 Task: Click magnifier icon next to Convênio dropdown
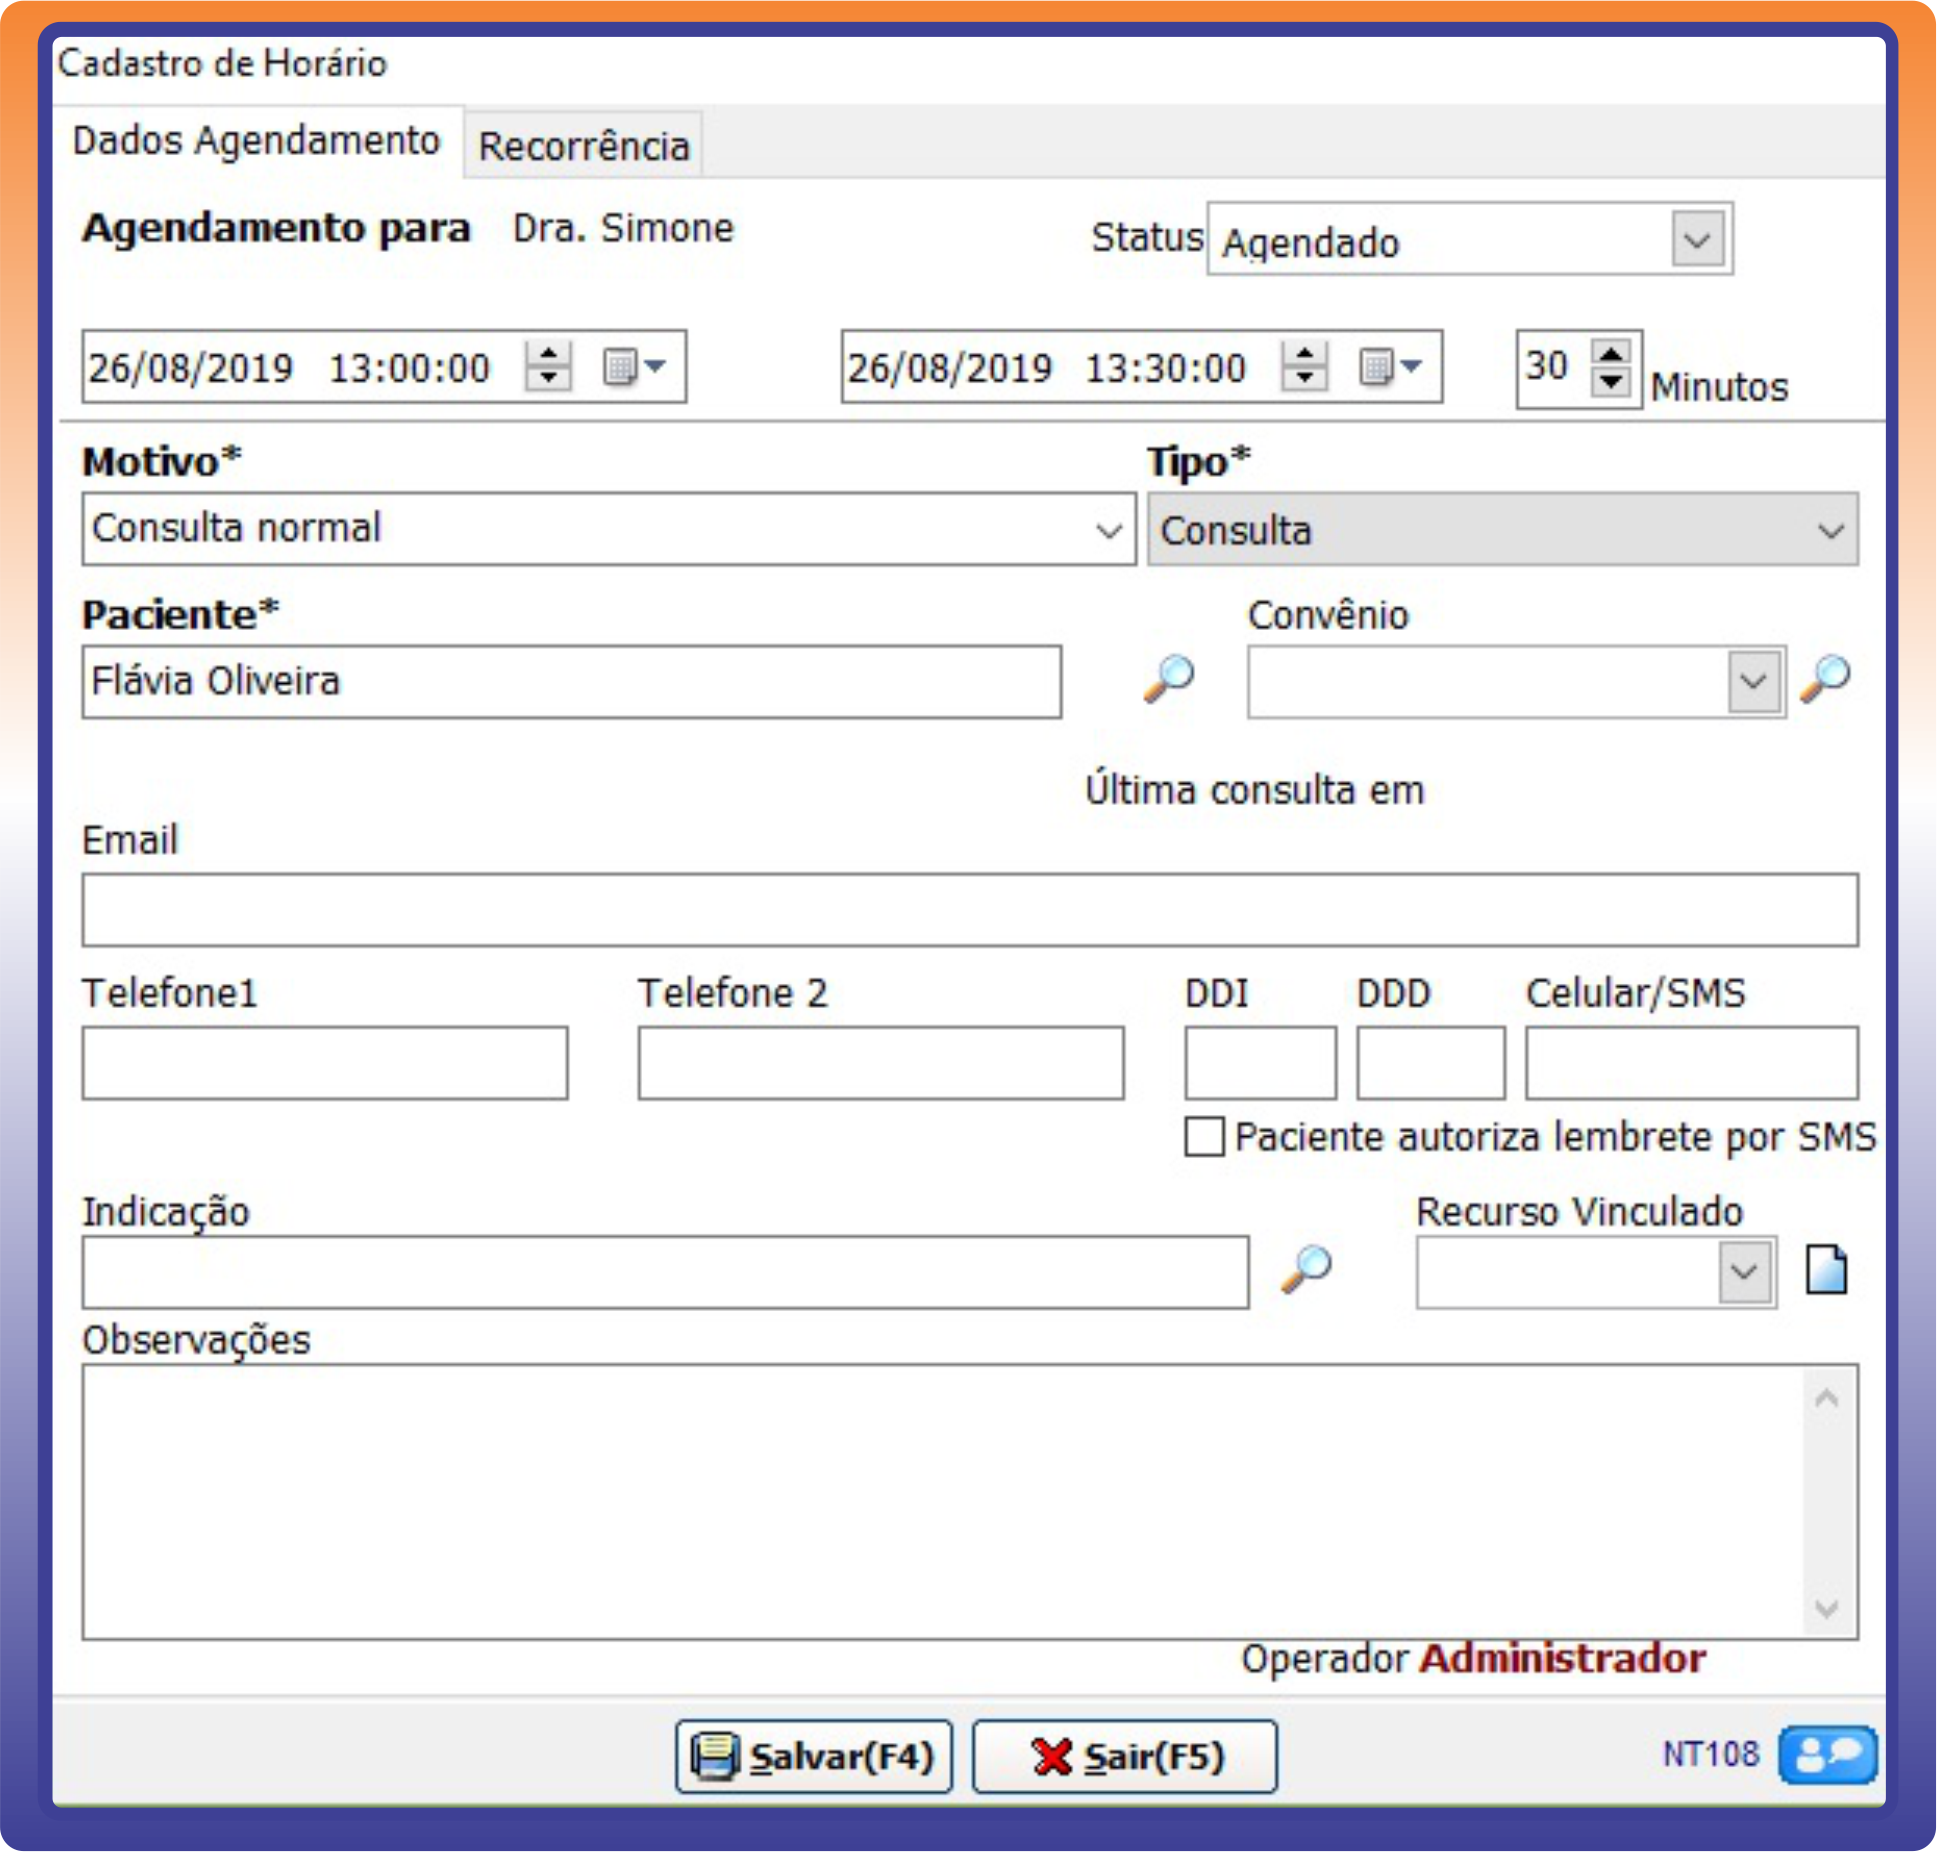point(1825,679)
